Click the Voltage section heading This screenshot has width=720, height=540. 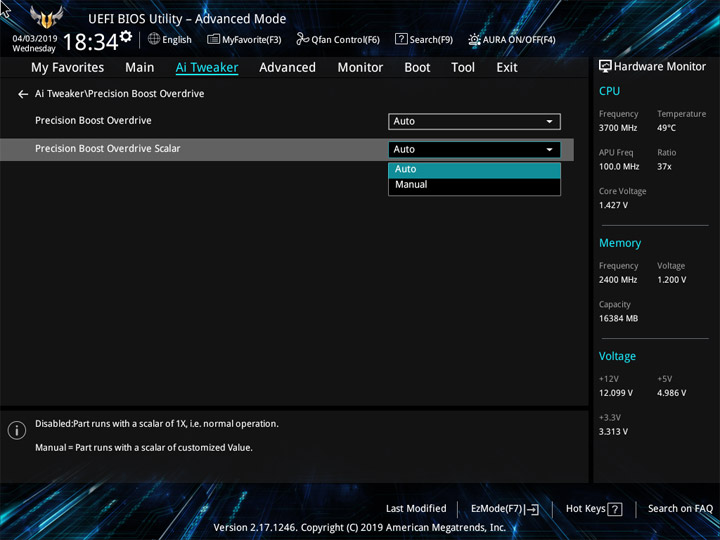pyautogui.click(x=617, y=356)
